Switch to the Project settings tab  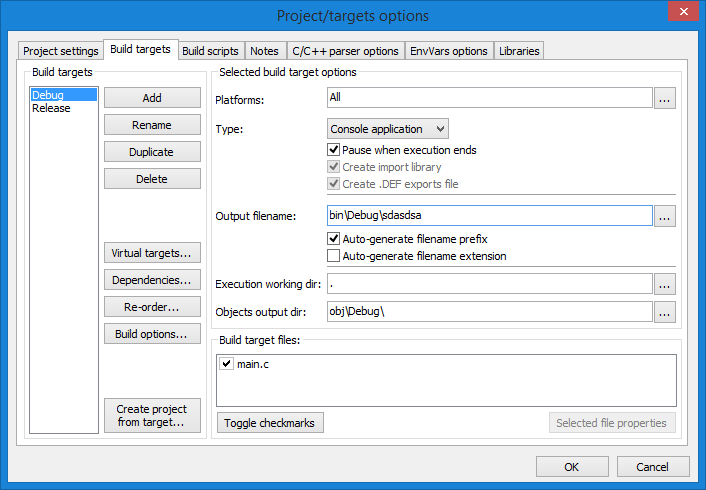click(61, 51)
